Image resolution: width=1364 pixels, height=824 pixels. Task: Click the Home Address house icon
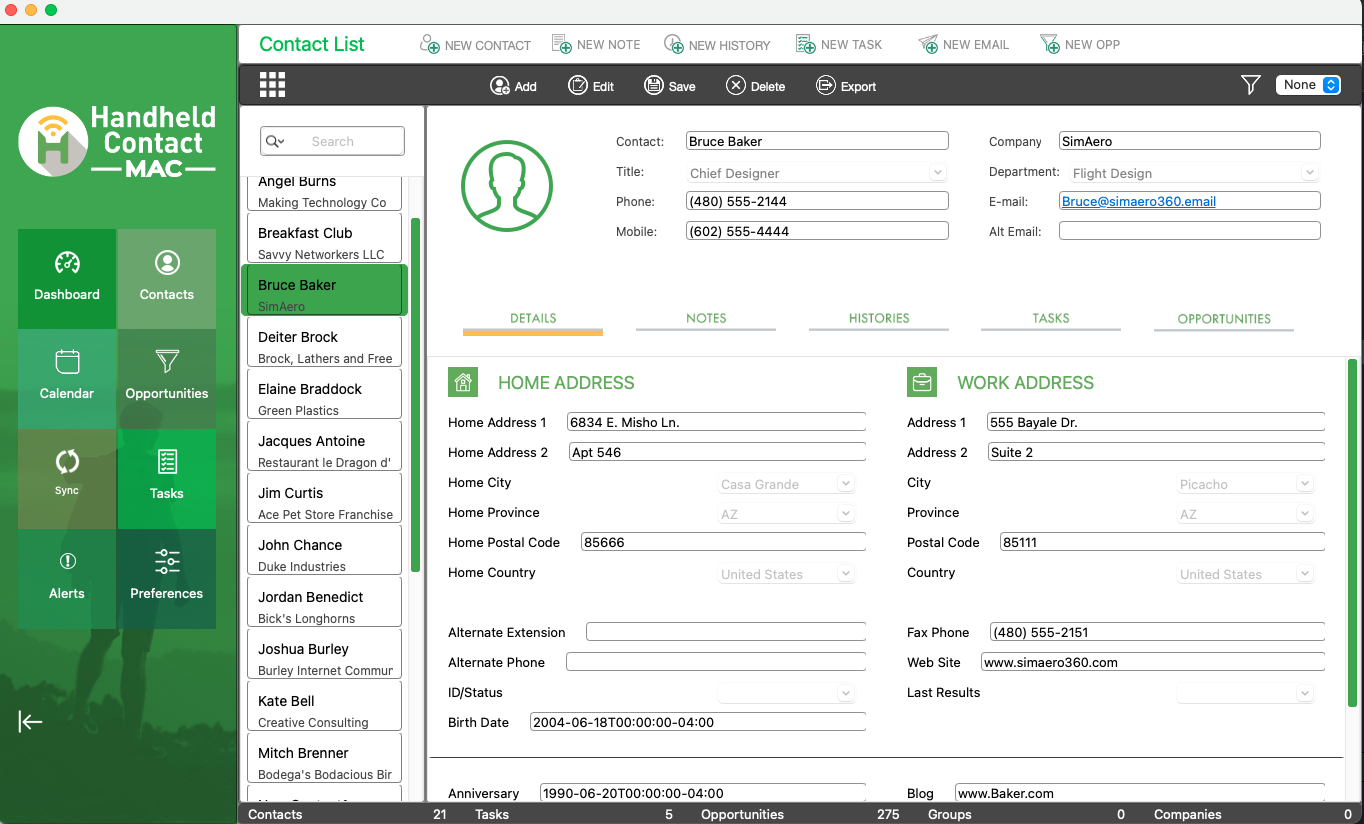coord(462,382)
